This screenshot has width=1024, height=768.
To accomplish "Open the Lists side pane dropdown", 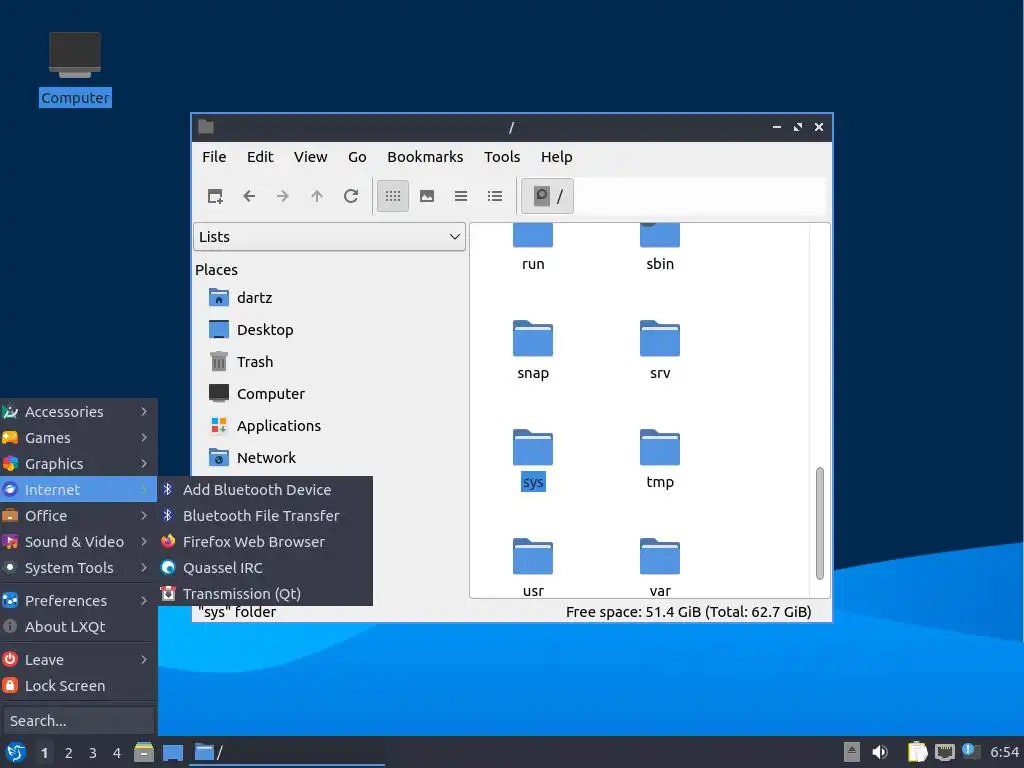I will coord(329,236).
